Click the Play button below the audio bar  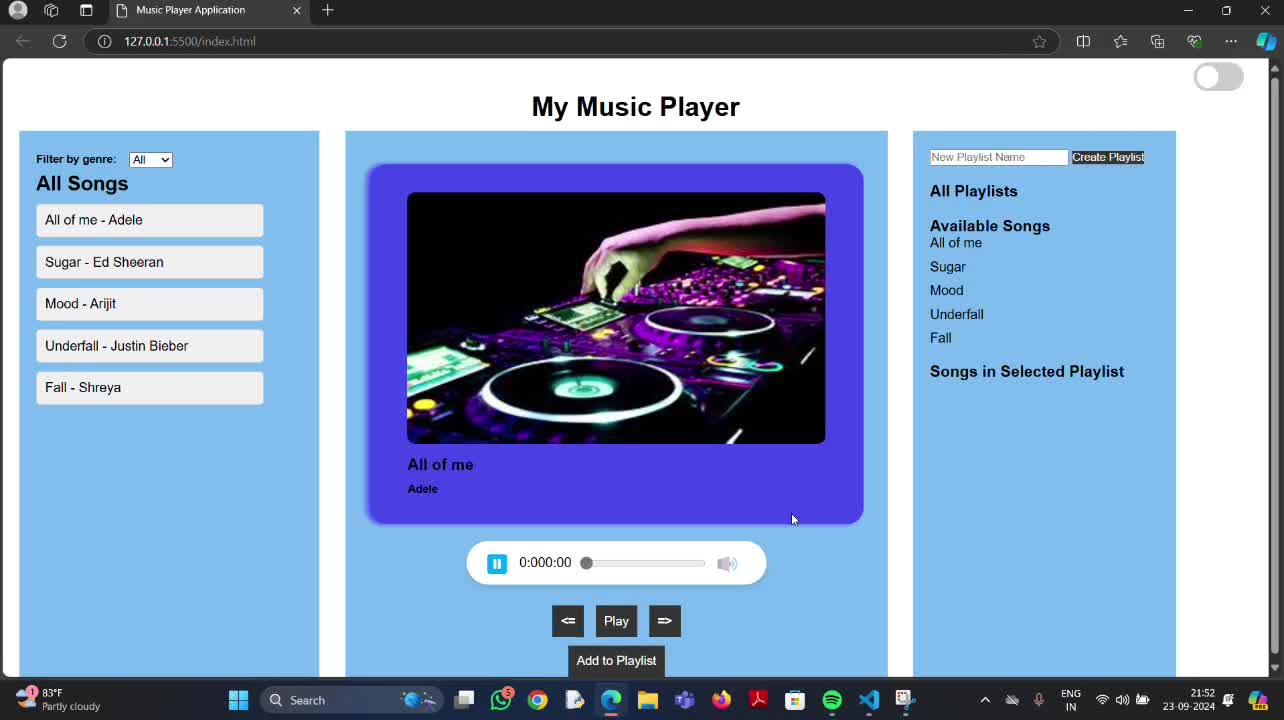click(616, 621)
